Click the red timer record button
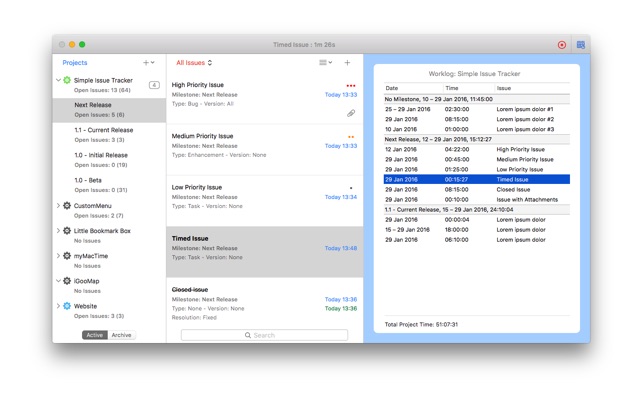This screenshot has width=643, height=402. [561, 45]
